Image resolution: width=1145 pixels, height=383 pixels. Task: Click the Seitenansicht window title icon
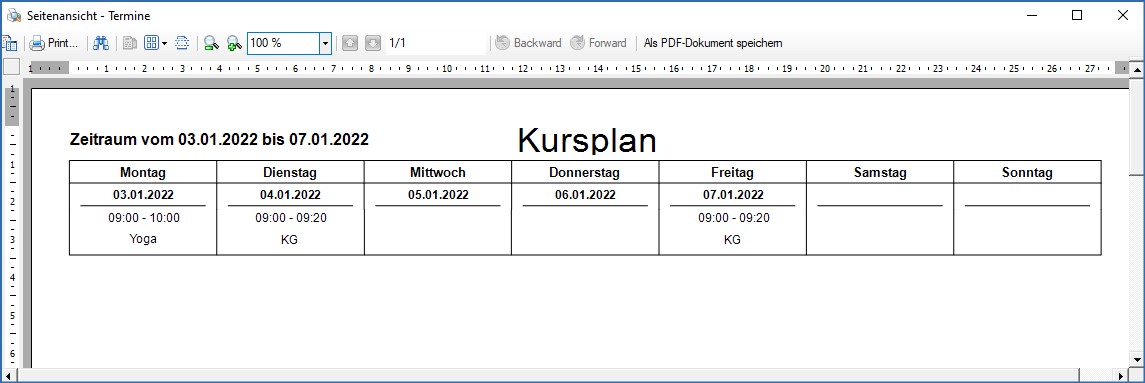[x=13, y=15]
